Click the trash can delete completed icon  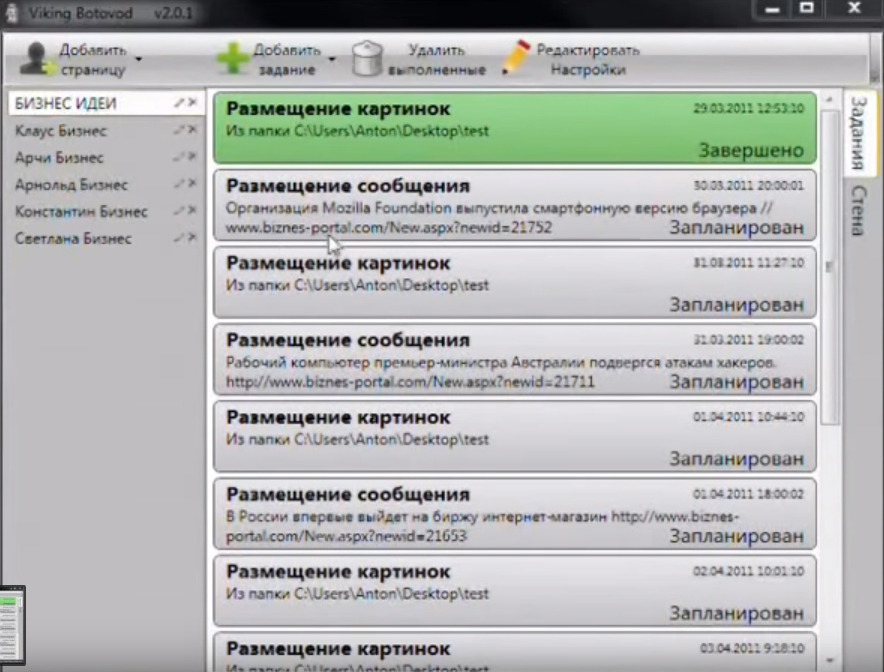coord(368,59)
